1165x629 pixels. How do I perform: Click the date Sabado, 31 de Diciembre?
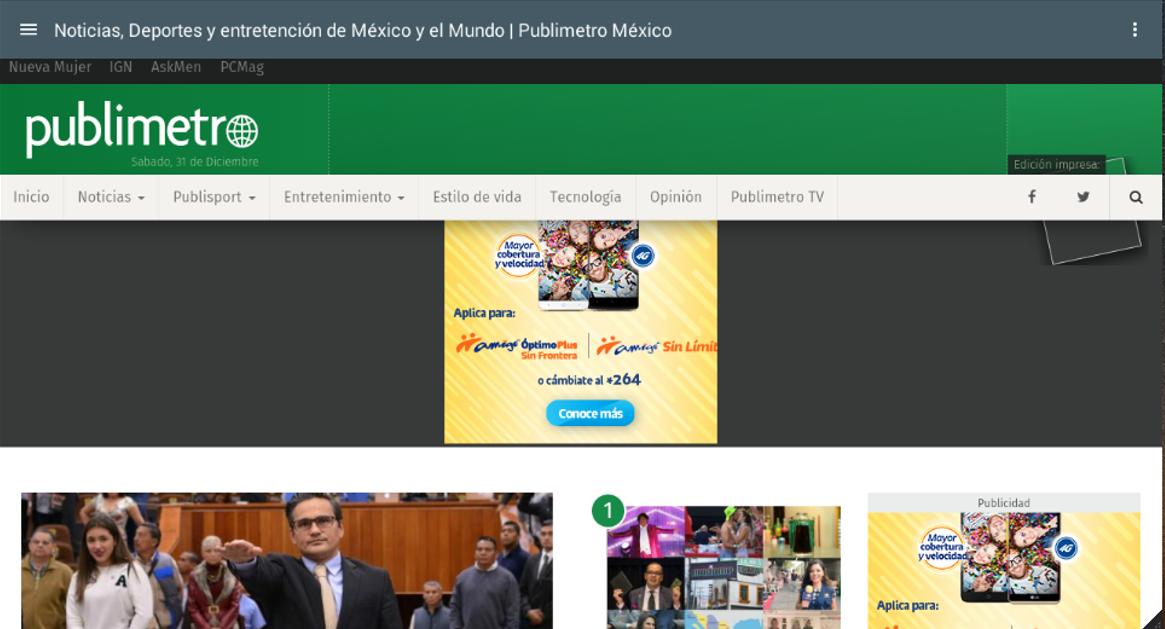coord(195,162)
